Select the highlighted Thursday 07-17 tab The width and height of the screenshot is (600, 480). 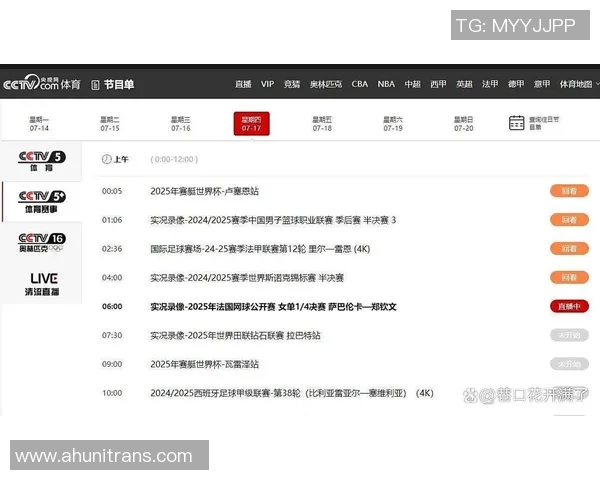251,124
